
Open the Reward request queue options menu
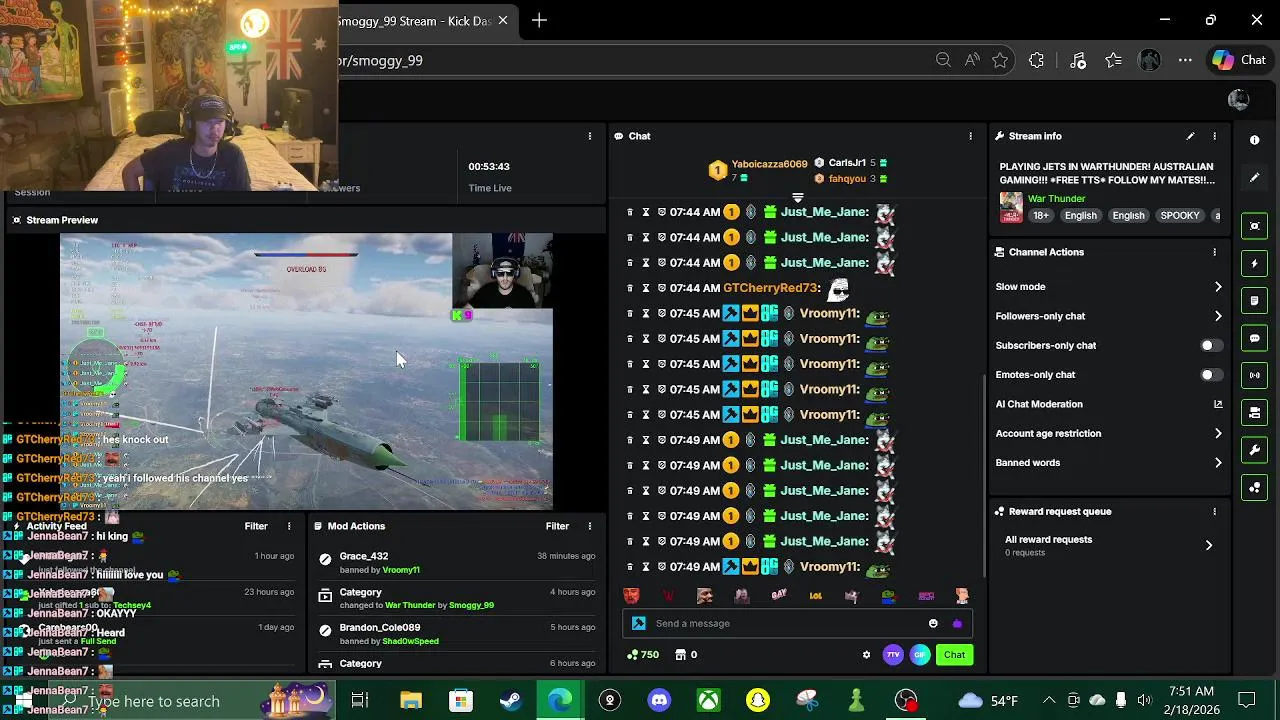1215,511
